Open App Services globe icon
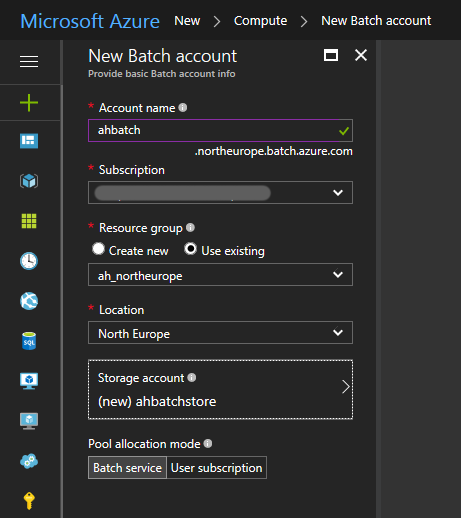Viewport: 461px width, 518px height. (29, 301)
